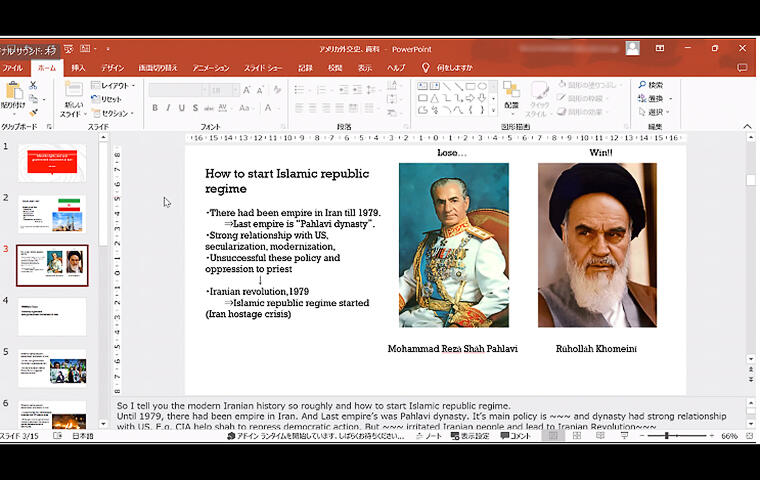
Task: Click the ribbon display options icon
Action: click(x=660, y=48)
